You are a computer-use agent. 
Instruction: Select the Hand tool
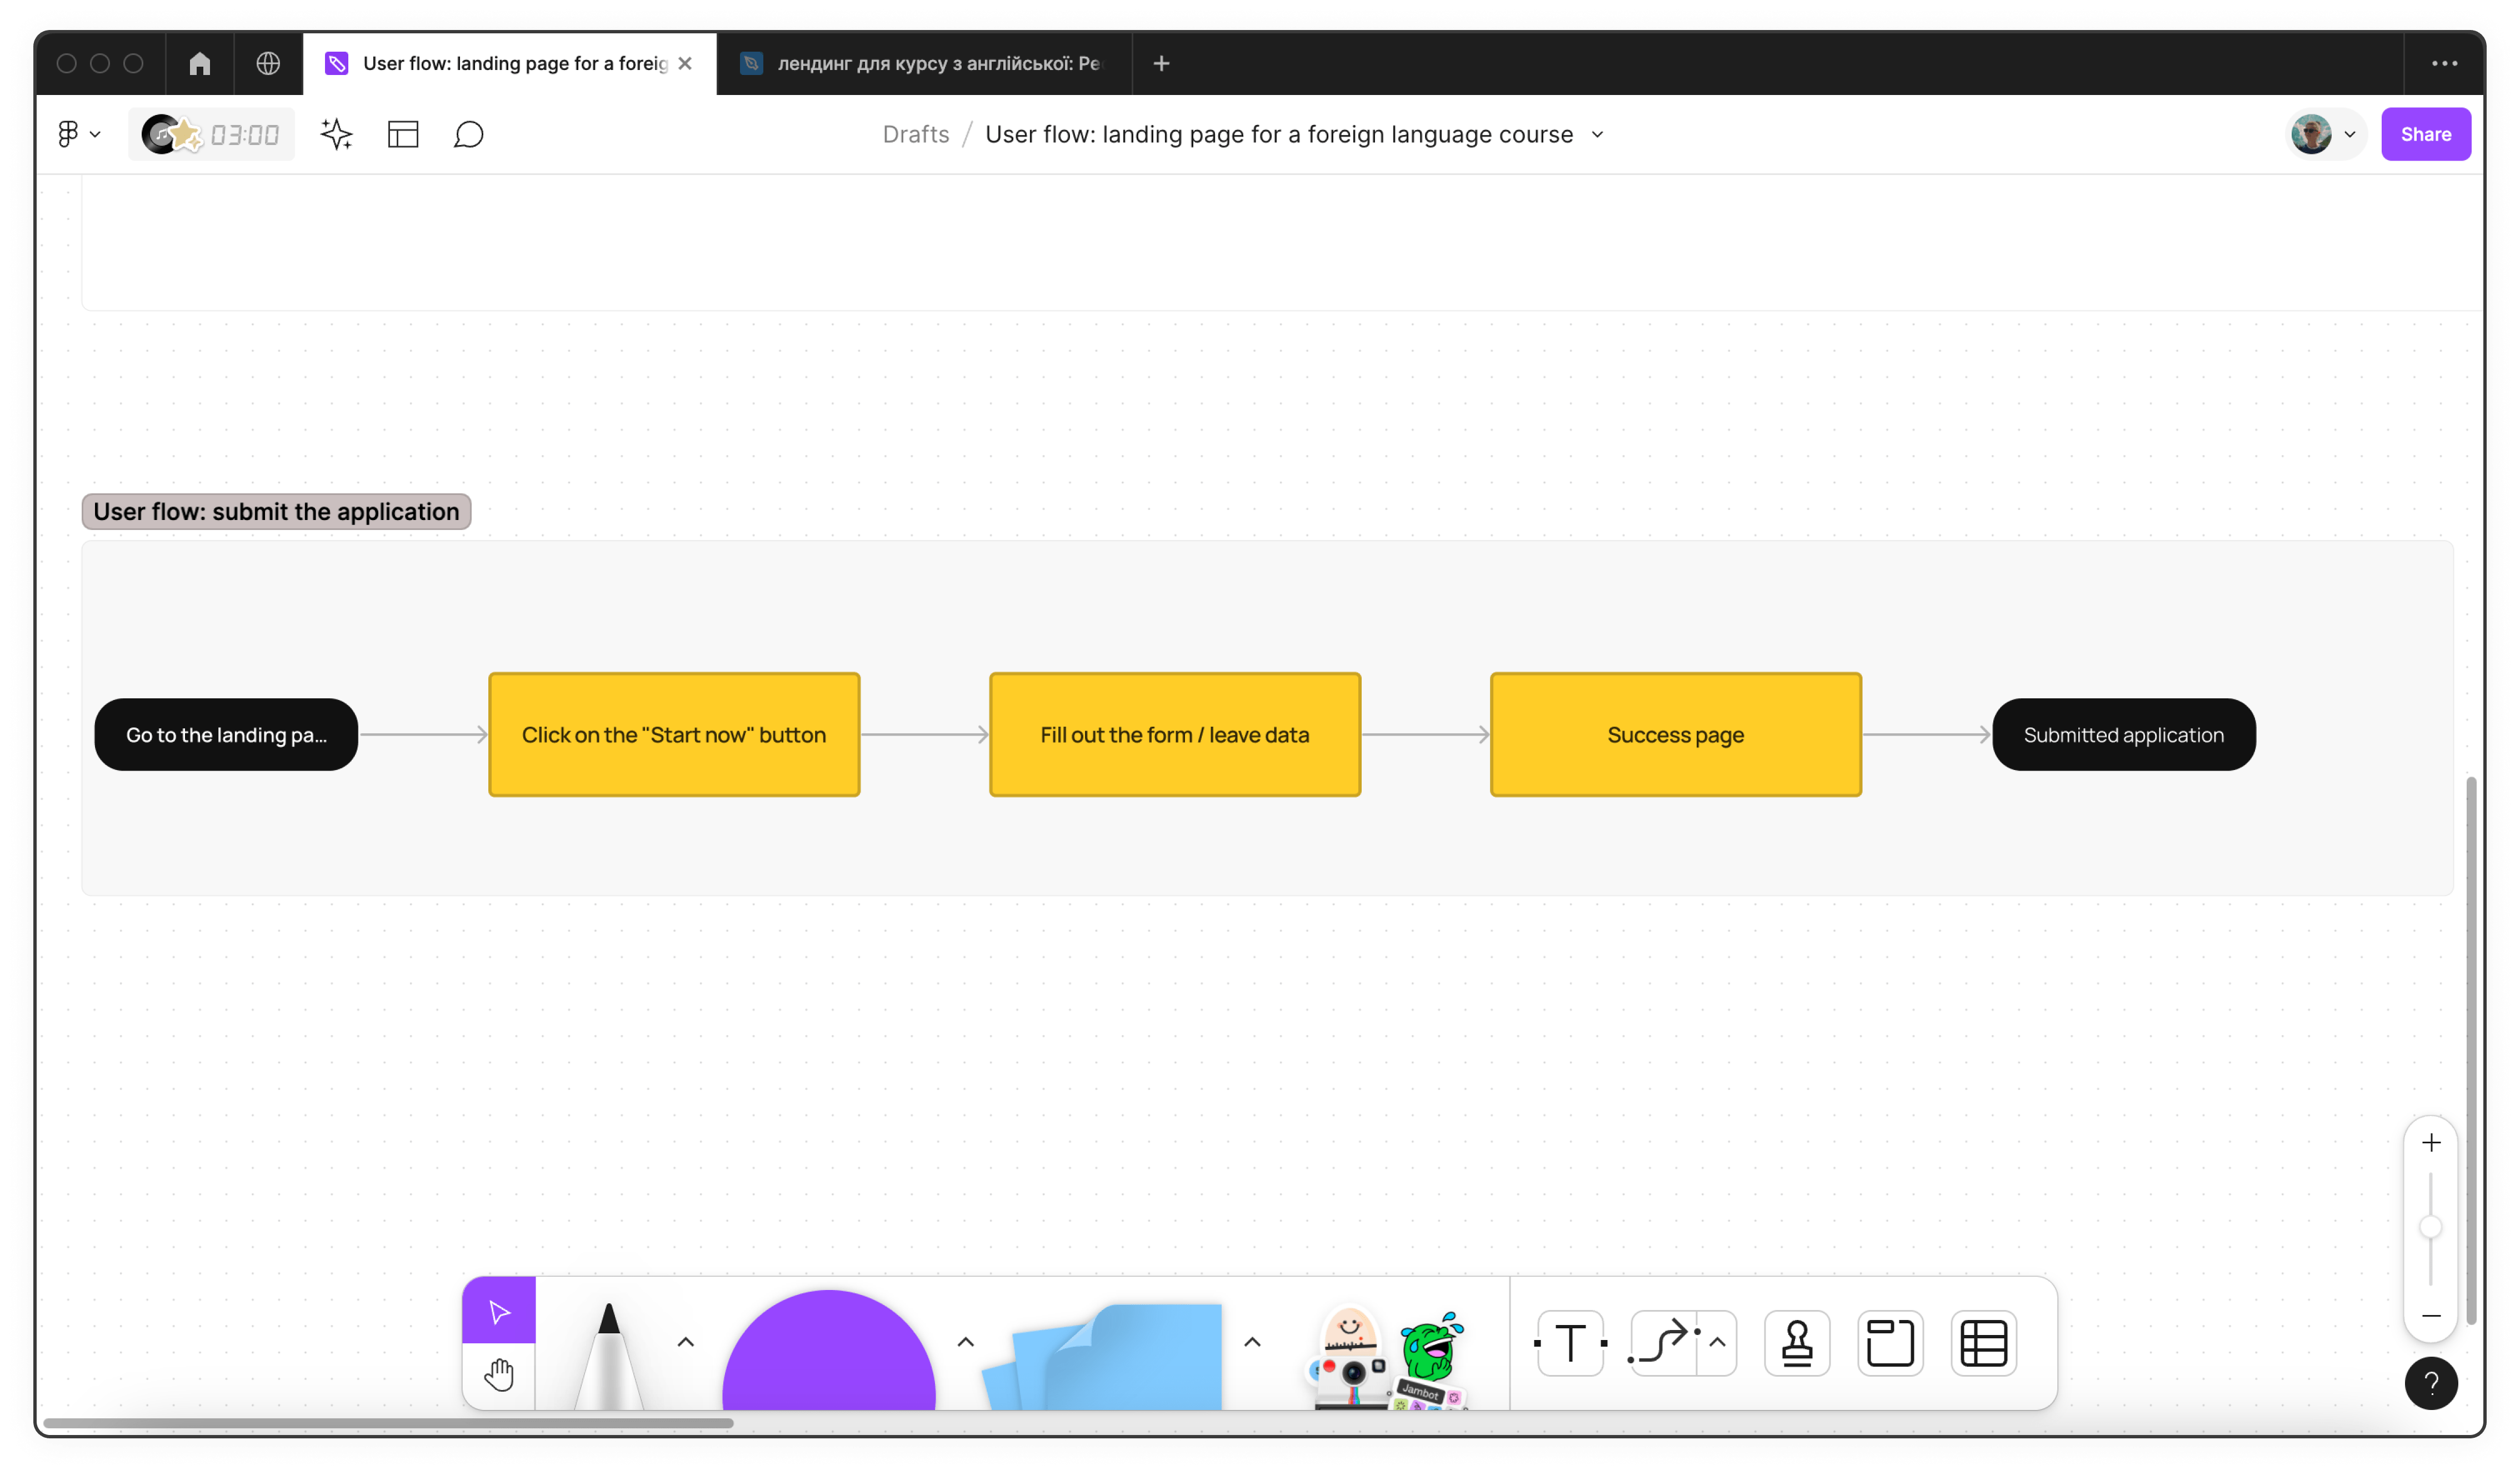coord(498,1375)
